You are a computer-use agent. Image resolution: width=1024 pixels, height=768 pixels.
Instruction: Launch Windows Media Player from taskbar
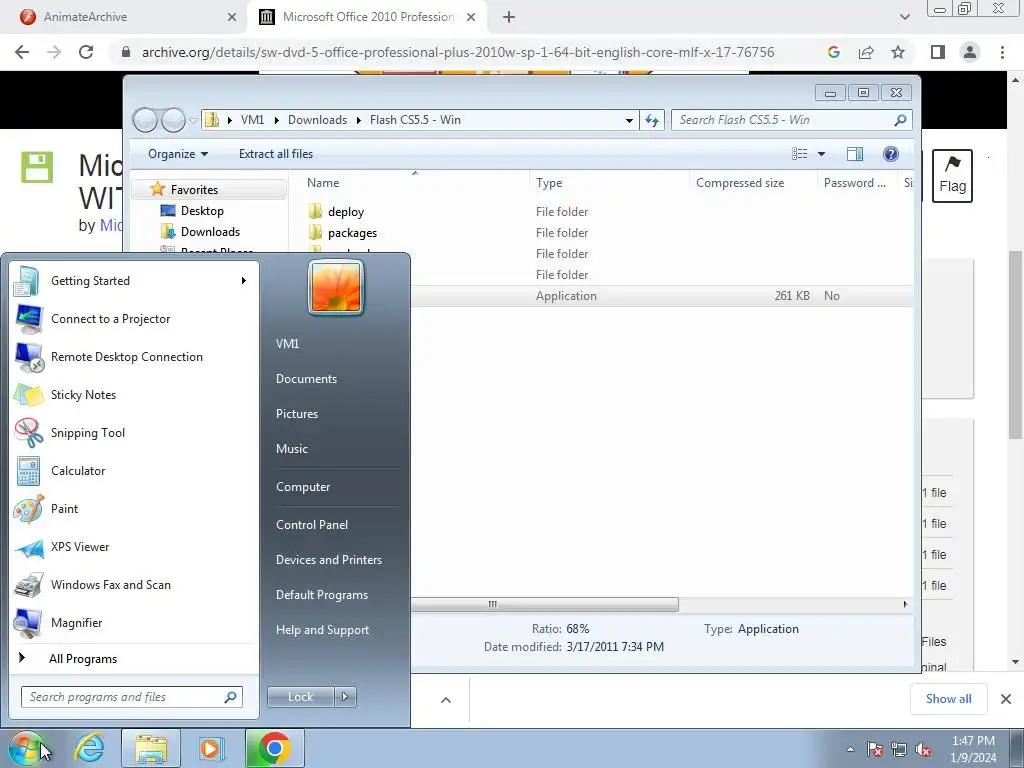(x=212, y=748)
